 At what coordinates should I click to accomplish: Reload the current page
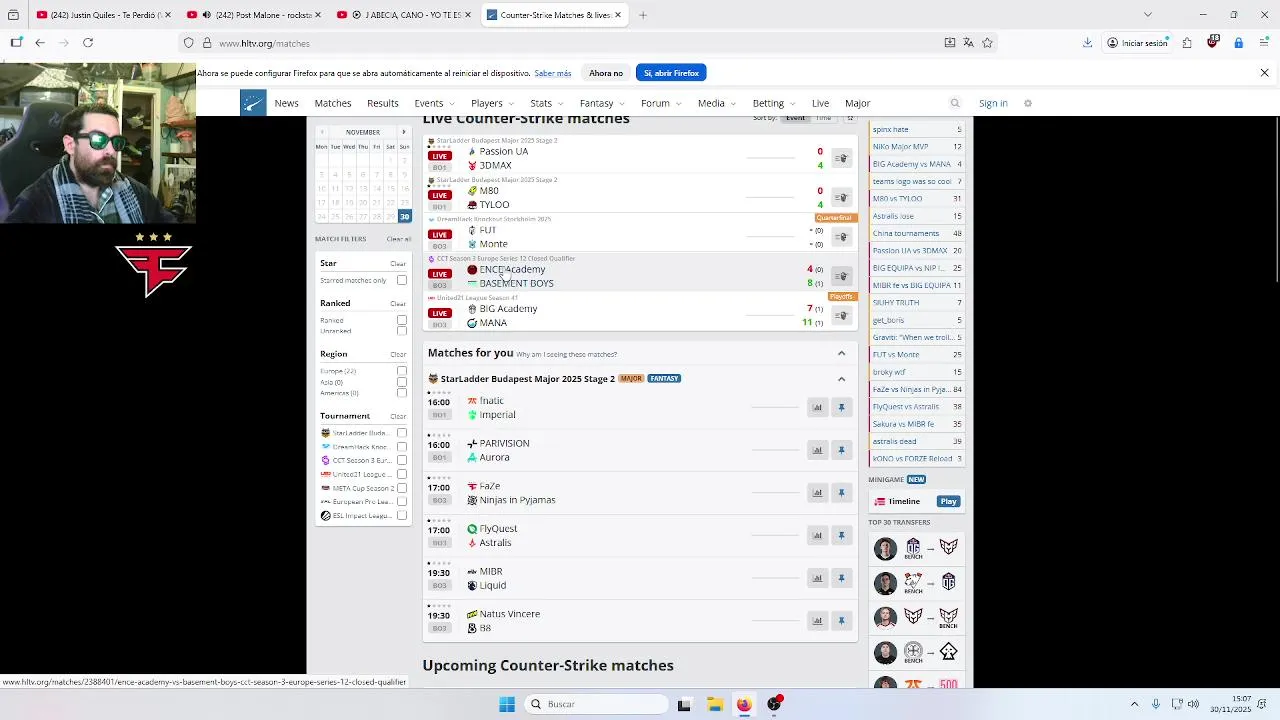pyautogui.click(x=88, y=43)
